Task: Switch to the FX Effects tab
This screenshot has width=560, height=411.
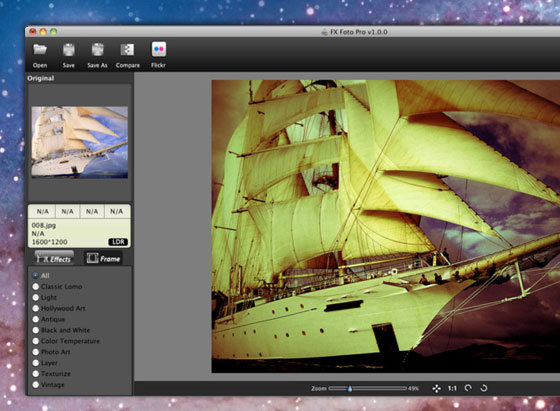Action: [54, 258]
